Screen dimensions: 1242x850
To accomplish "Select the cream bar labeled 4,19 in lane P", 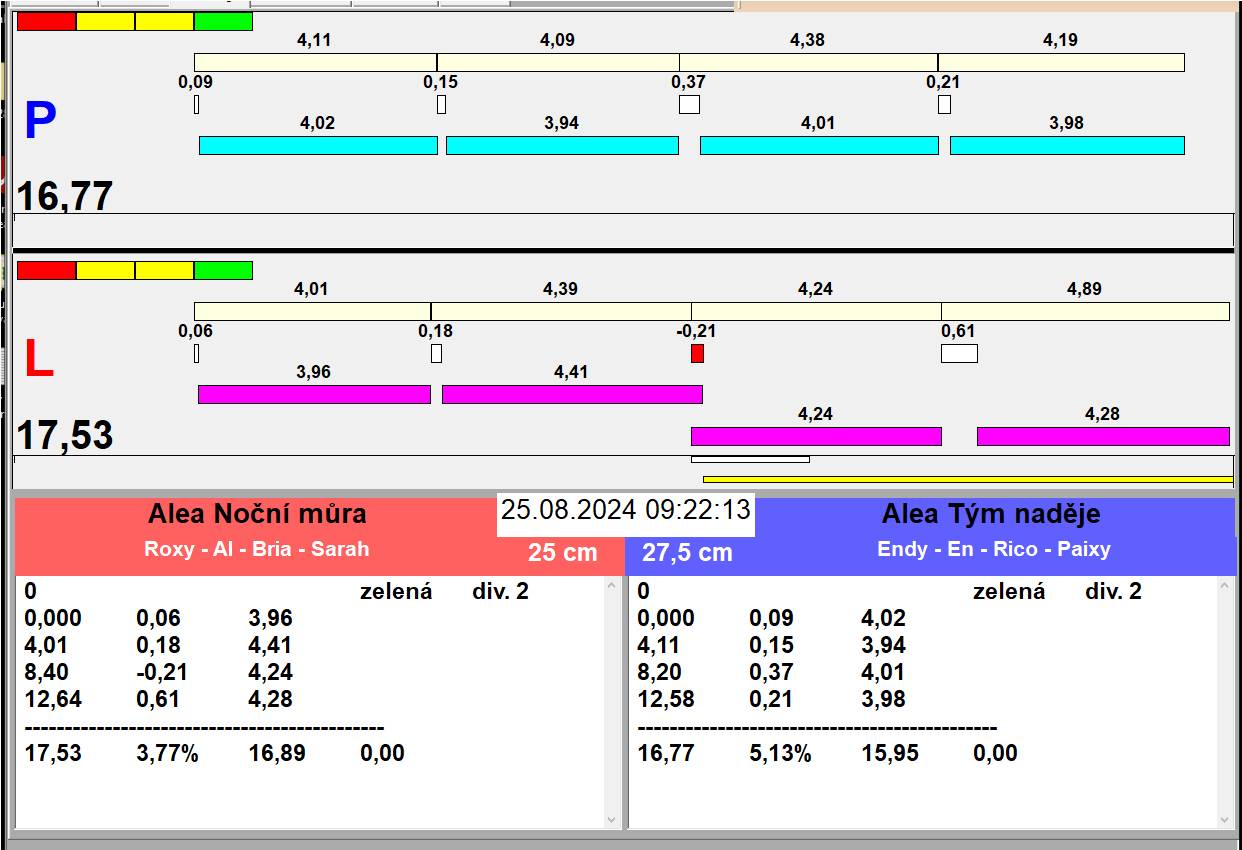I will pyautogui.click(x=1061, y=62).
